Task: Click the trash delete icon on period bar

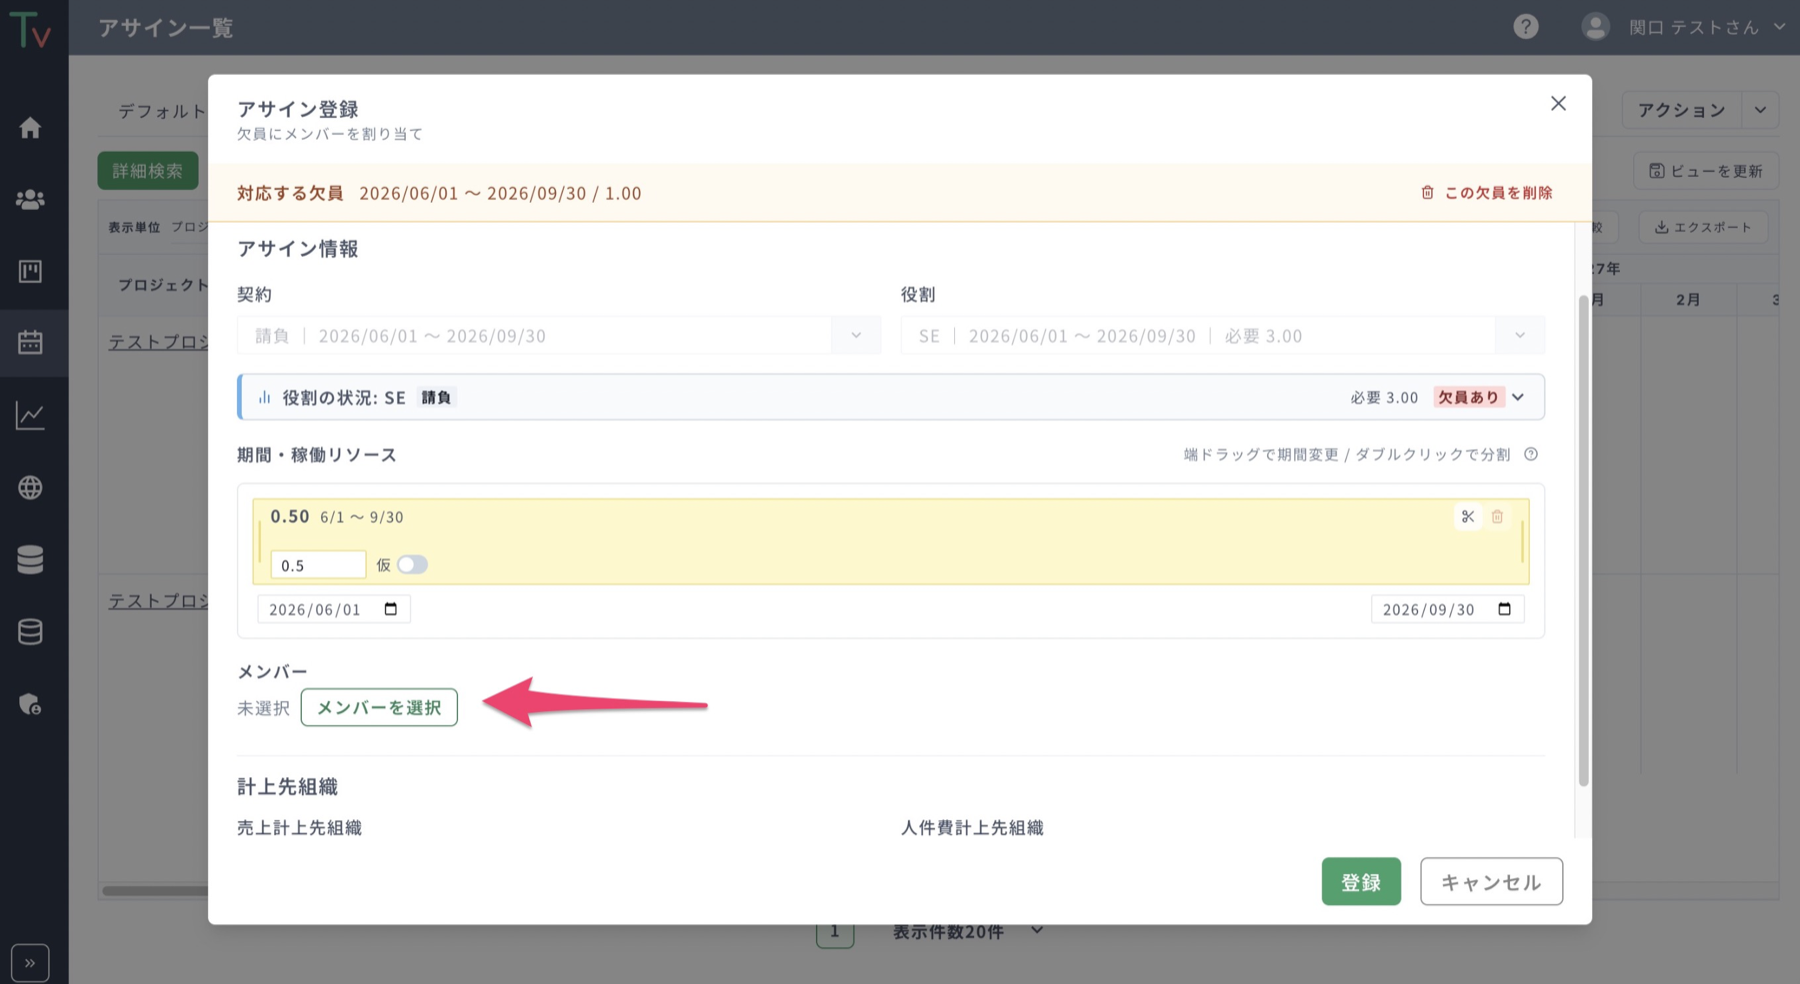Action: pyautogui.click(x=1497, y=517)
